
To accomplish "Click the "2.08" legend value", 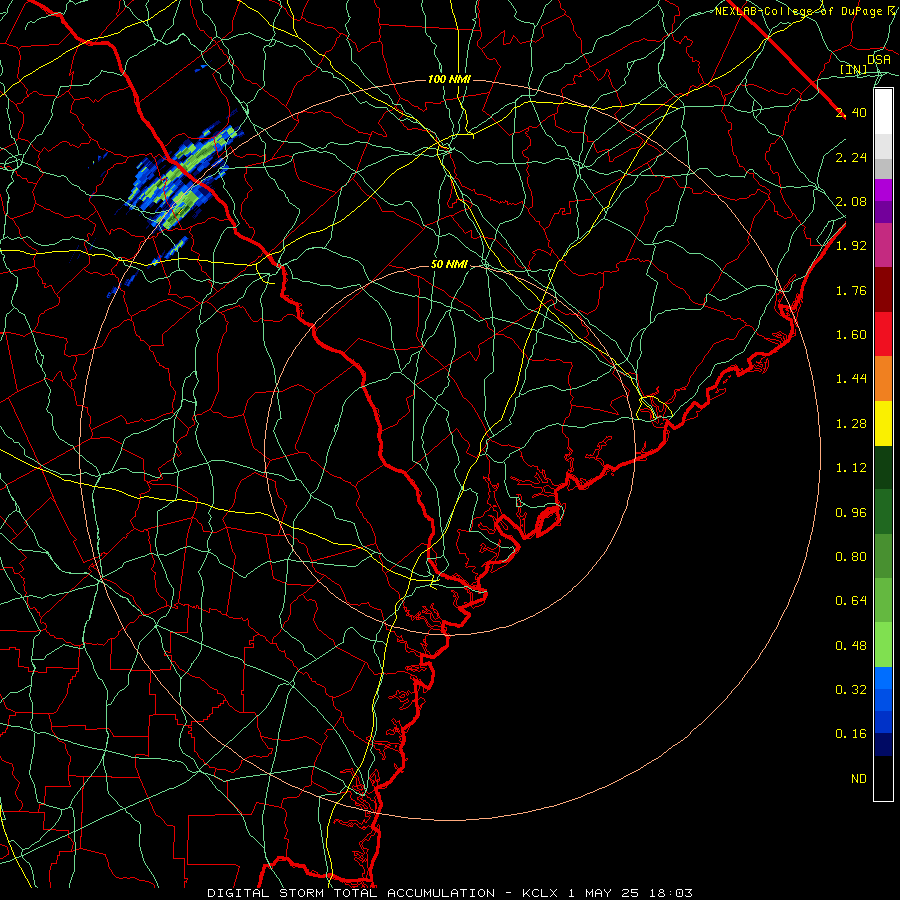I will [x=851, y=201].
